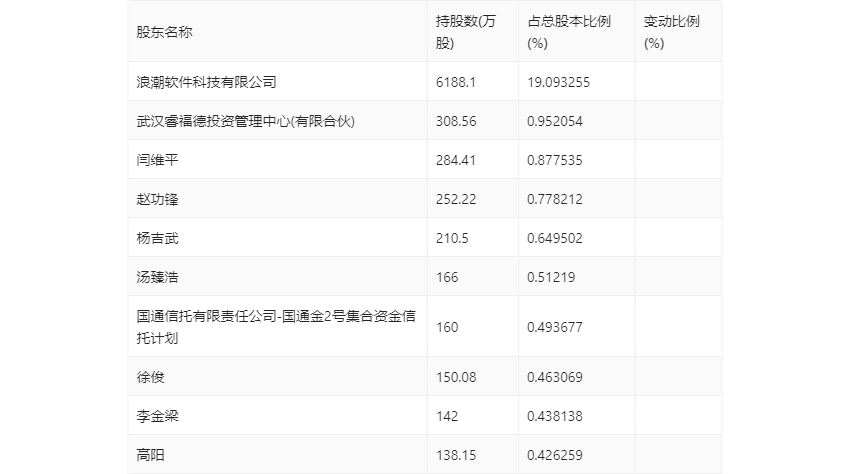
Task: Select shareholder 国通信托有限责任公司-国通金2号集合资金信托计划
Action: pyautogui.click(x=276, y=326)
